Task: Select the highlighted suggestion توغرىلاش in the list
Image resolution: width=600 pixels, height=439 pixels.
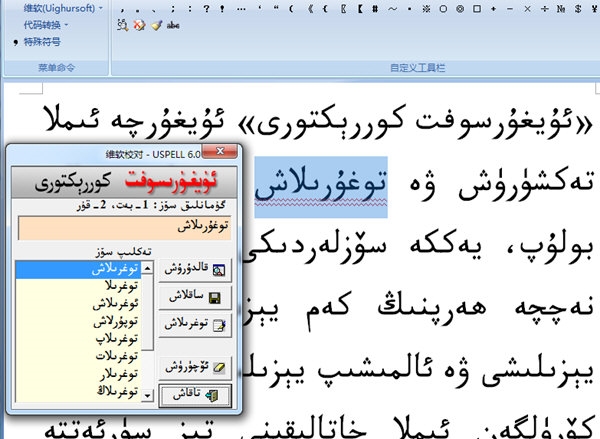Action: [78, 269]
